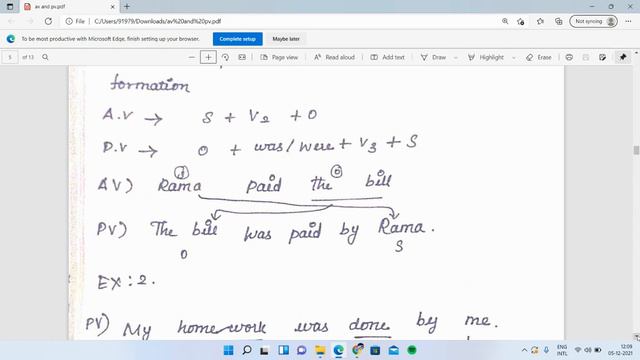The width and height of the screenshot is (640, 360).
Task: Search within the PDF document
Action: [x=45, y=57]
